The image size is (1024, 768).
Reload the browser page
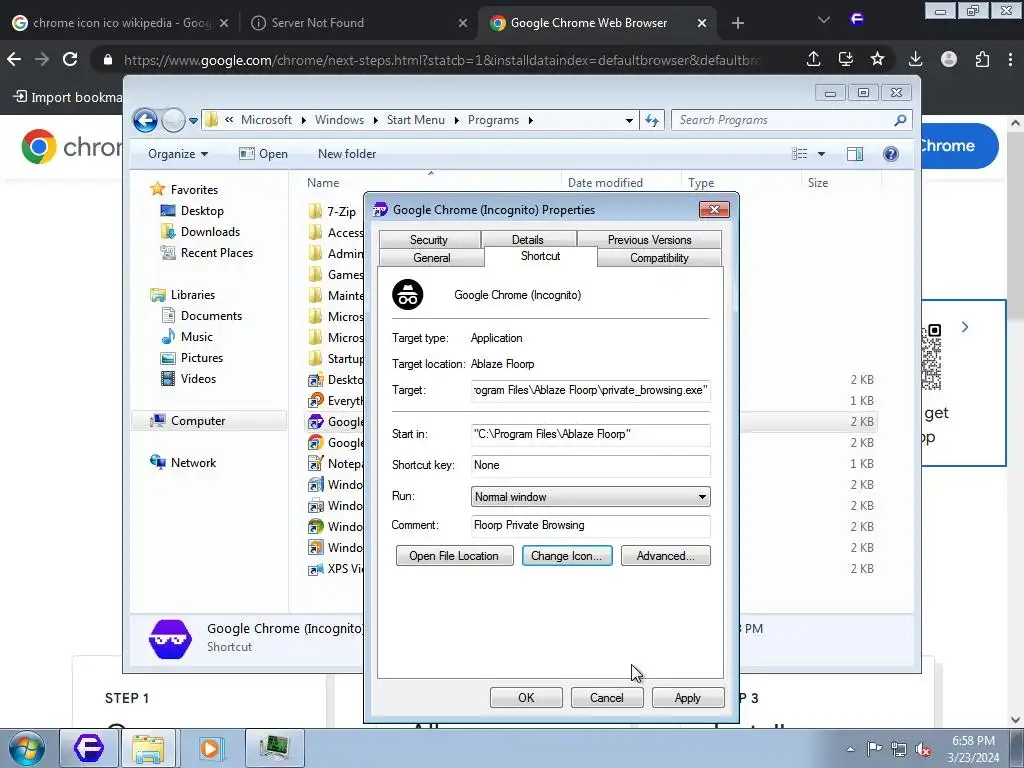[x=70, y=59]
